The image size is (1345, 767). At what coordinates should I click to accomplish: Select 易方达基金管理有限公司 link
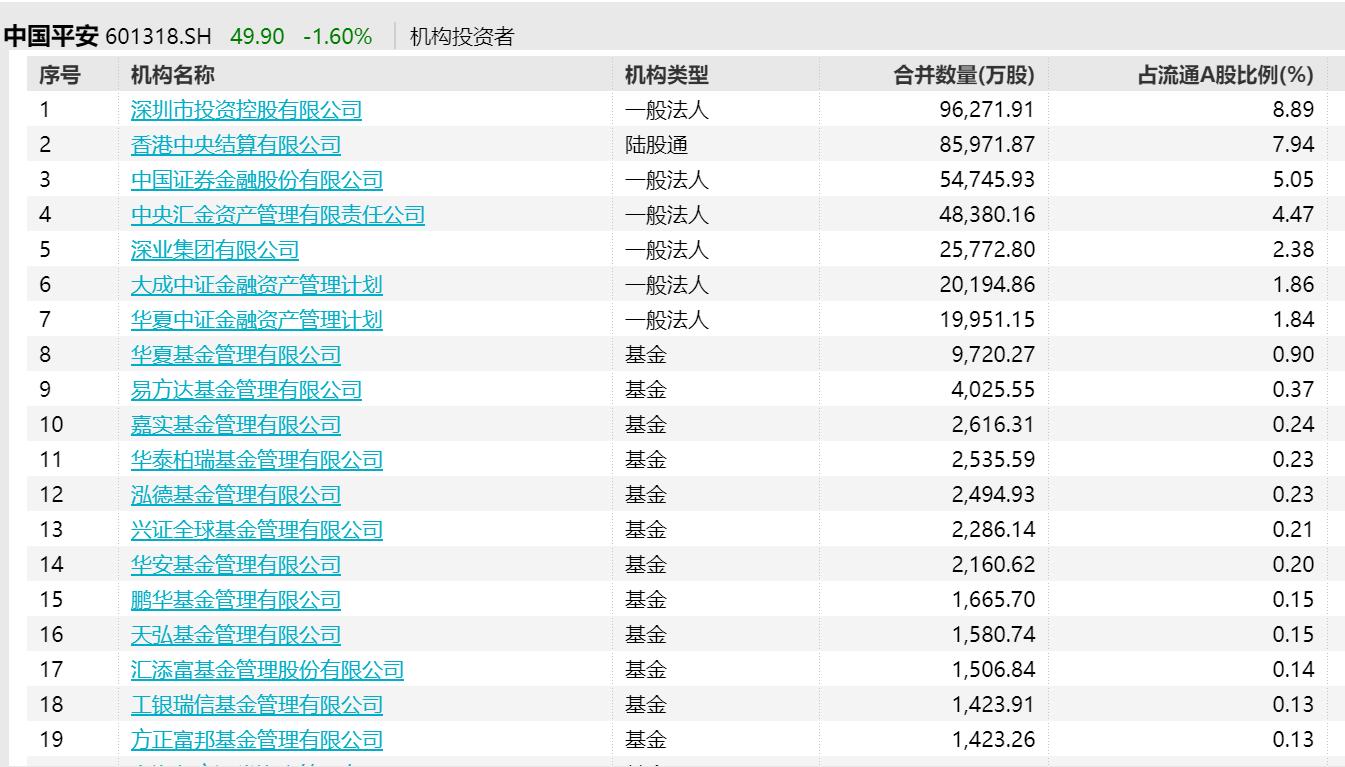click(x=246, y=390)
